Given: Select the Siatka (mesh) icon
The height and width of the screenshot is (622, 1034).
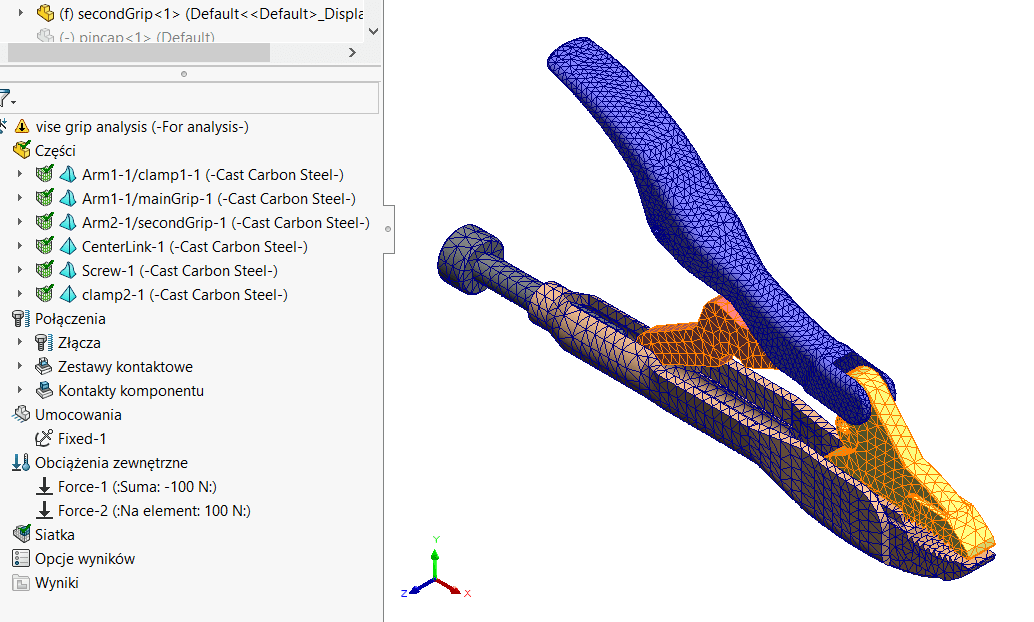Looking at the screenshot, I should (22, 534).
